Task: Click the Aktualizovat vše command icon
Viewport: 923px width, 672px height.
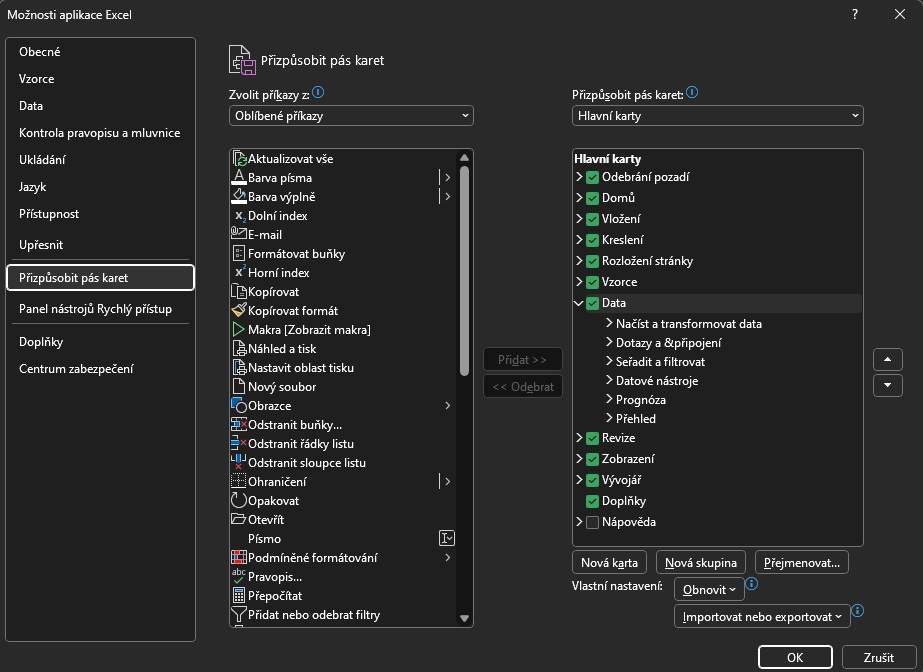Action: tap(239, 159)
